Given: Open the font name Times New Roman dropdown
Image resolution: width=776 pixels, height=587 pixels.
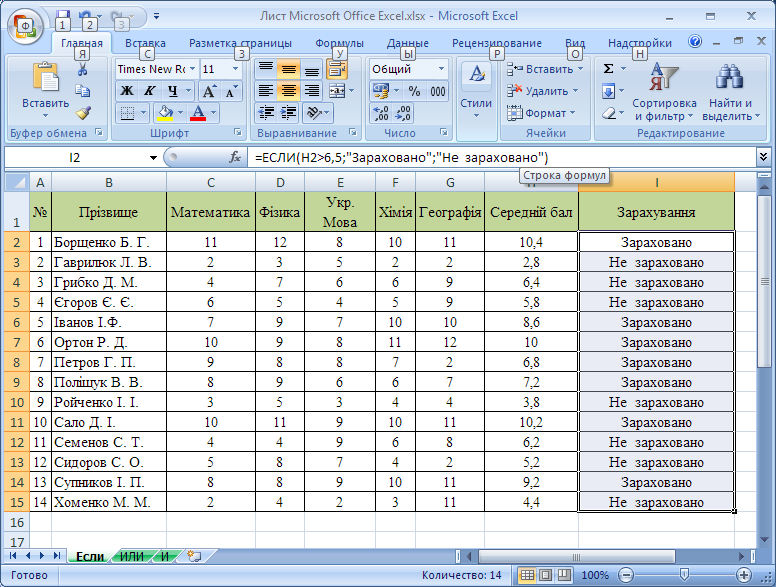Looking at the screenshot, I should pos(192,69).
